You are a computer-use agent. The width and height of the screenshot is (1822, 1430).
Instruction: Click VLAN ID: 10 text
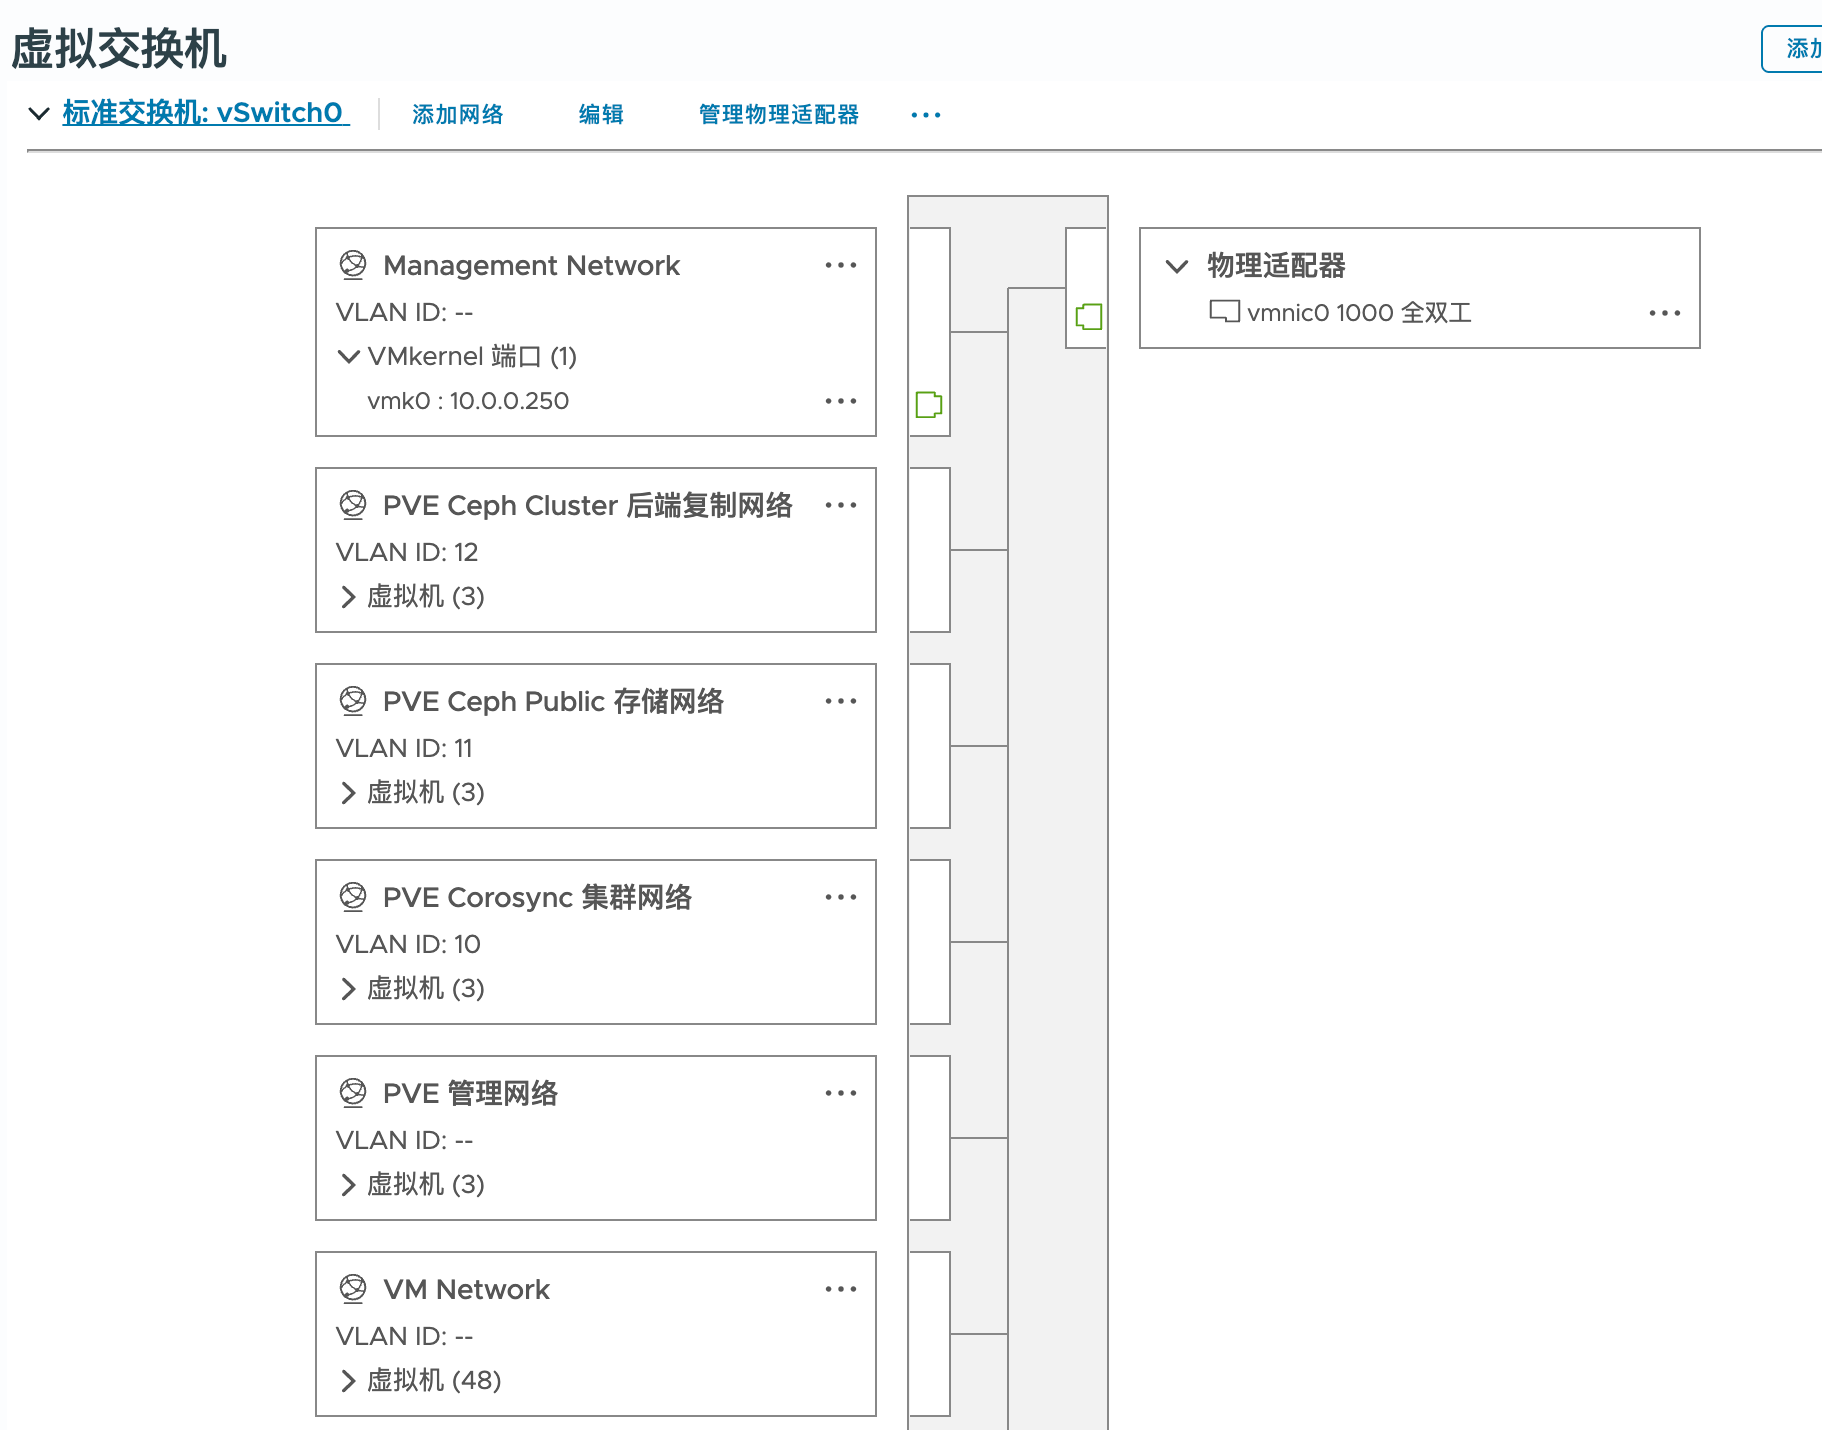pyautogui.click(x=408, y=944)
